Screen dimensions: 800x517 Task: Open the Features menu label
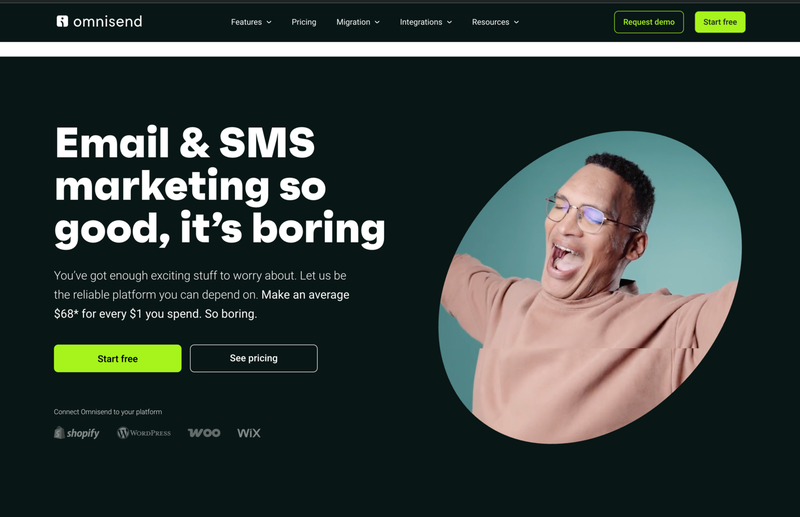pyautogui.click(x=246, y=22)
